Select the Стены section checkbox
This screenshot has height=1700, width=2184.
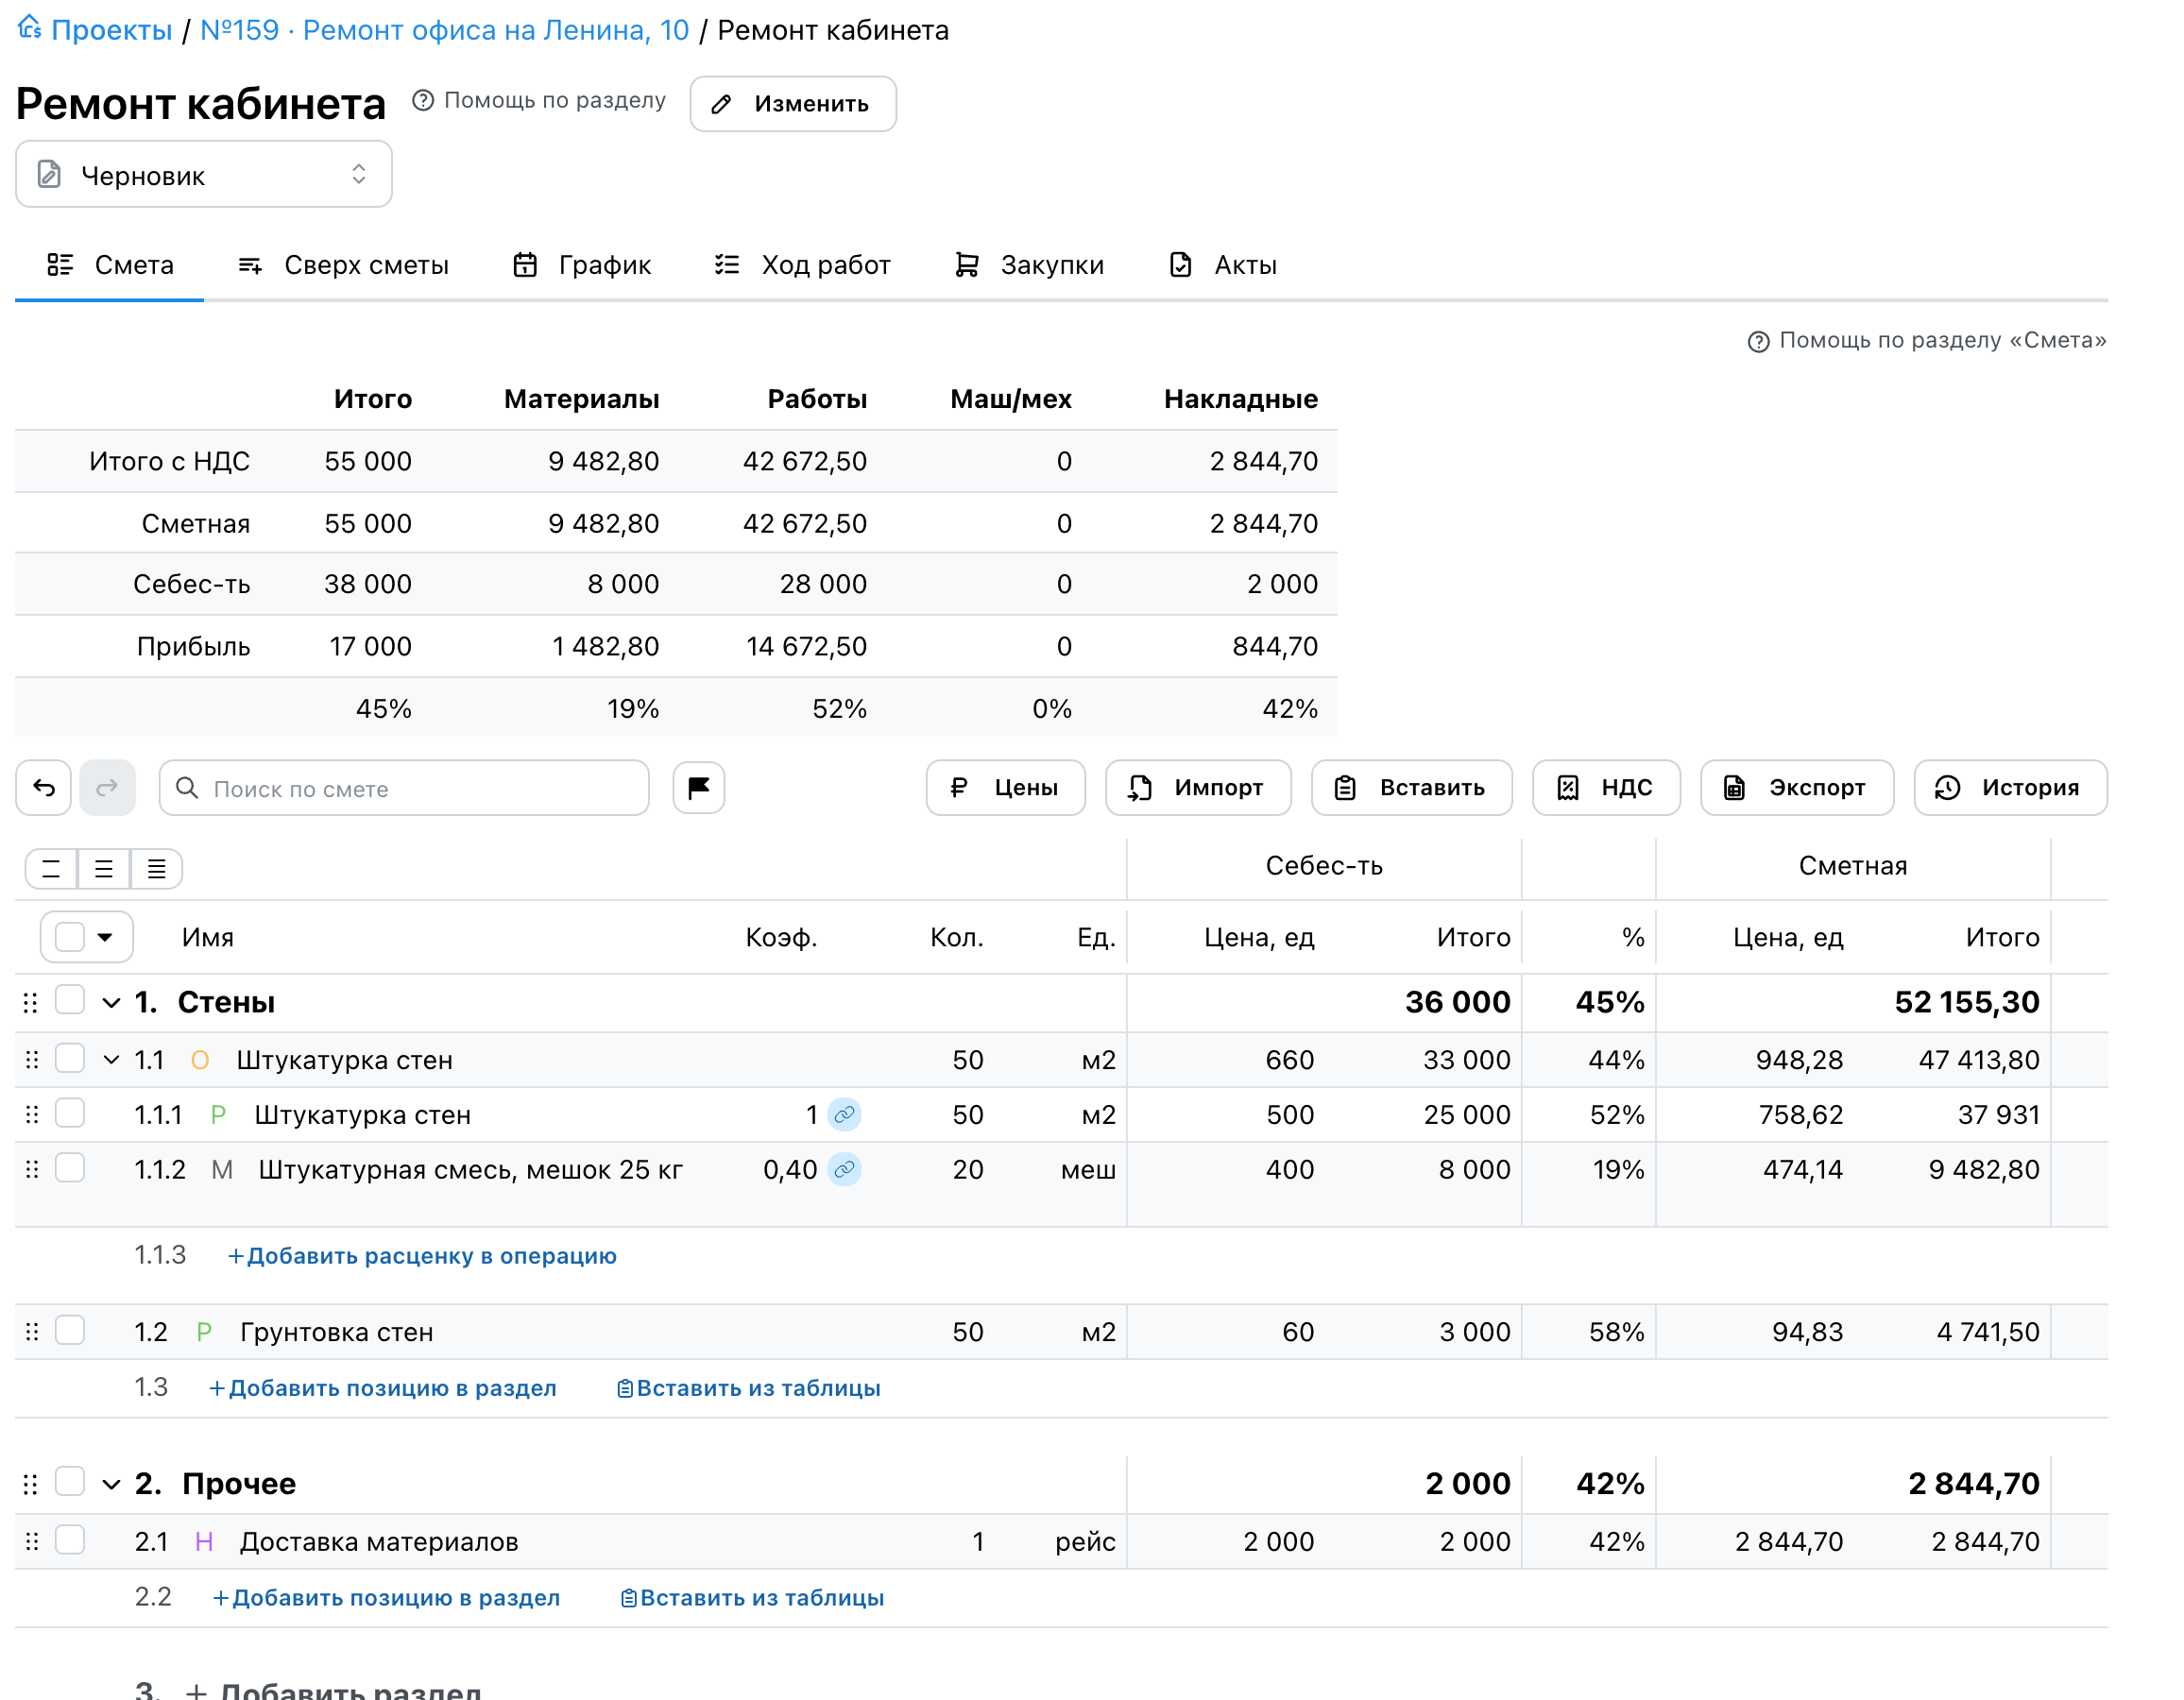(x=70, y=1000)
